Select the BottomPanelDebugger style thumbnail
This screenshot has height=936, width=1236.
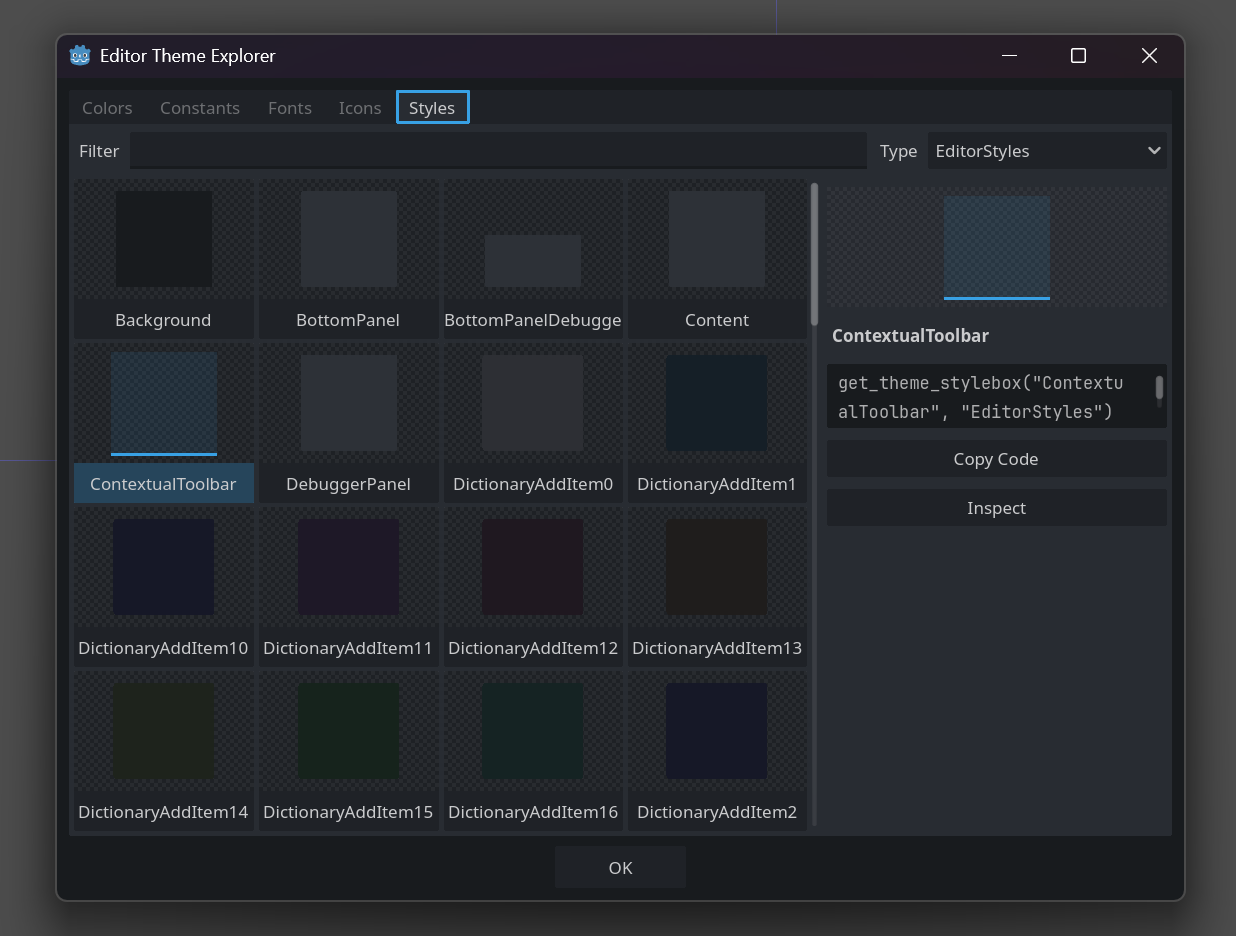pyautogui.click(x=533, y=259)
